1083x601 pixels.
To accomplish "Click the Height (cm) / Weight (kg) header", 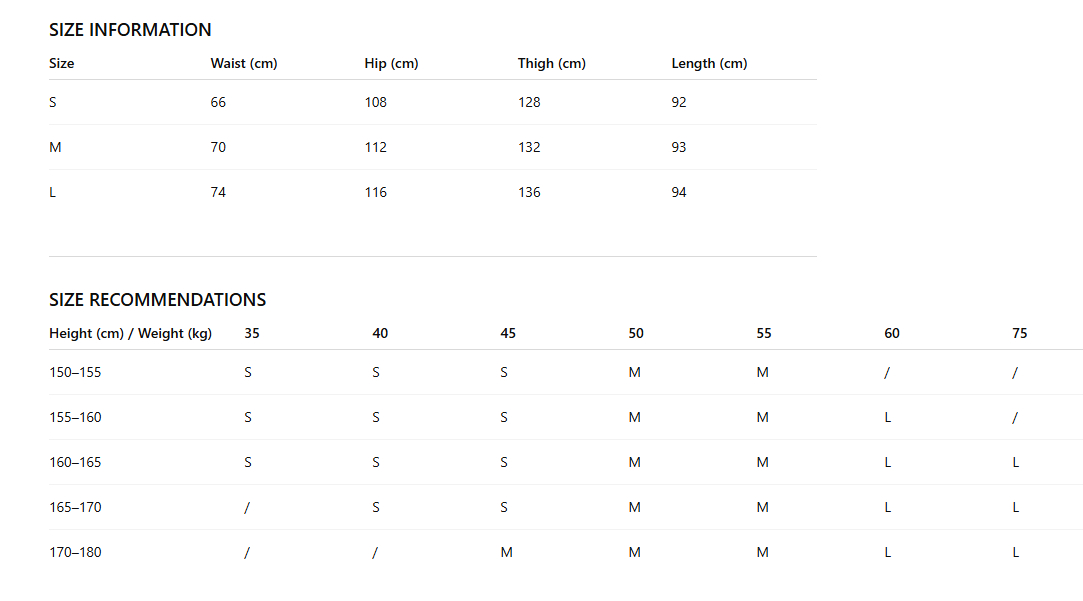I will point(131,334).
